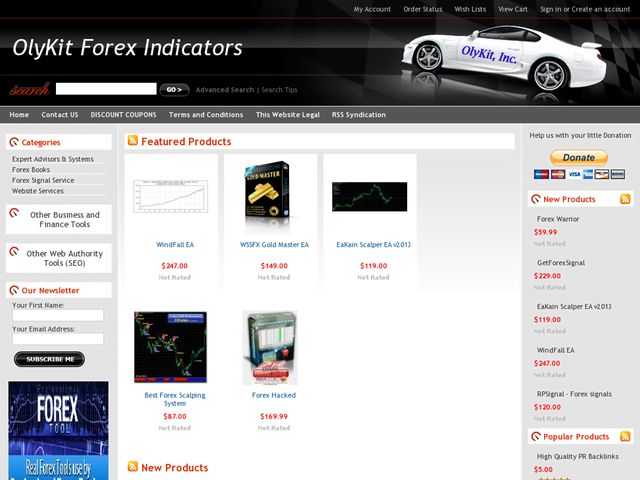Click the OlyKit Forex Indicators site title
Image resolution: width=640 pixels, height=480 pixels.
[127, 48]
